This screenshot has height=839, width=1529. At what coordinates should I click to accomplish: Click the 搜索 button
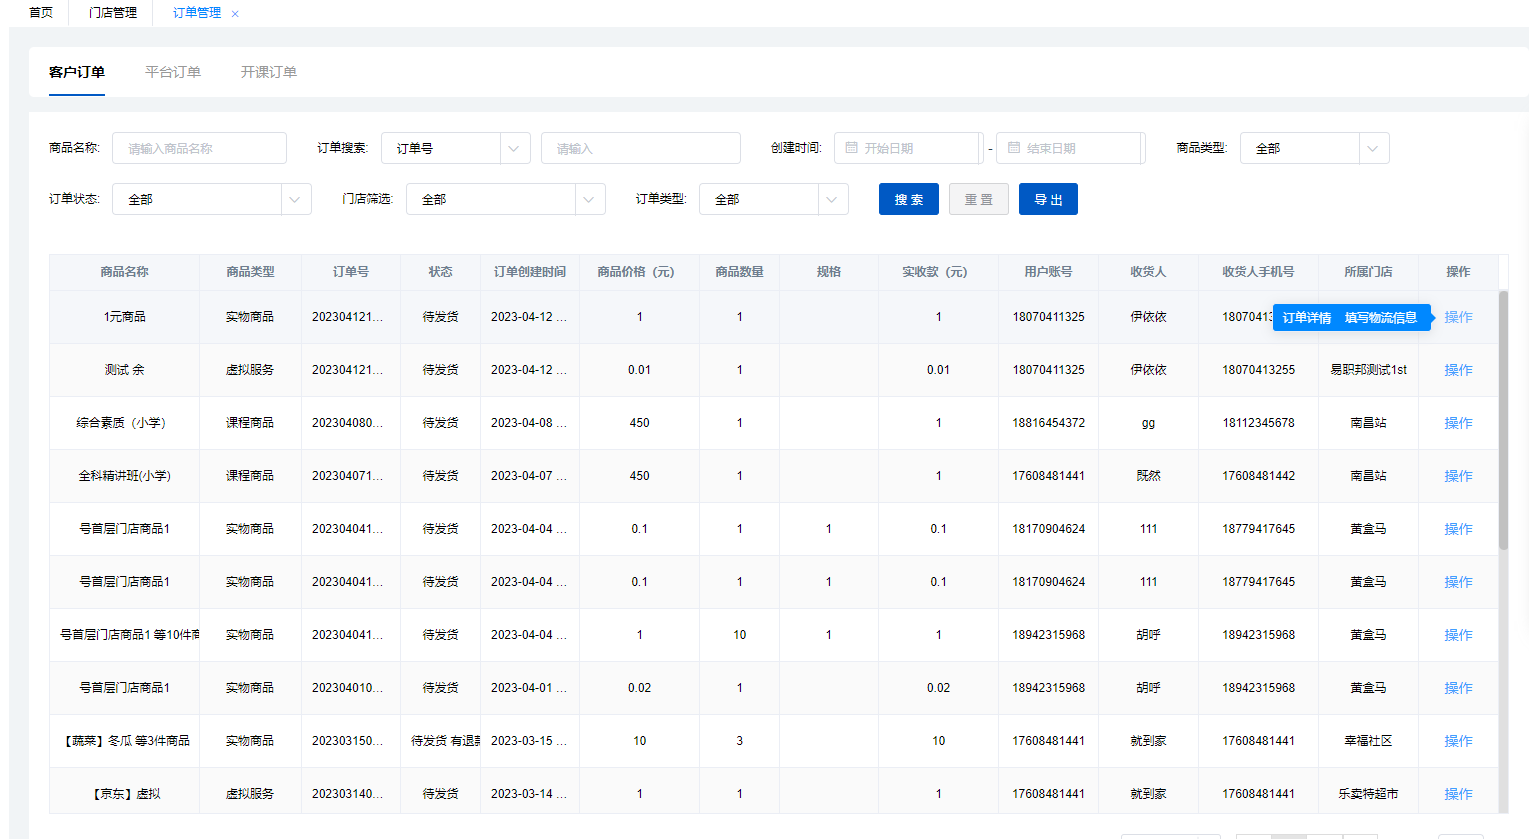point(908,199)
